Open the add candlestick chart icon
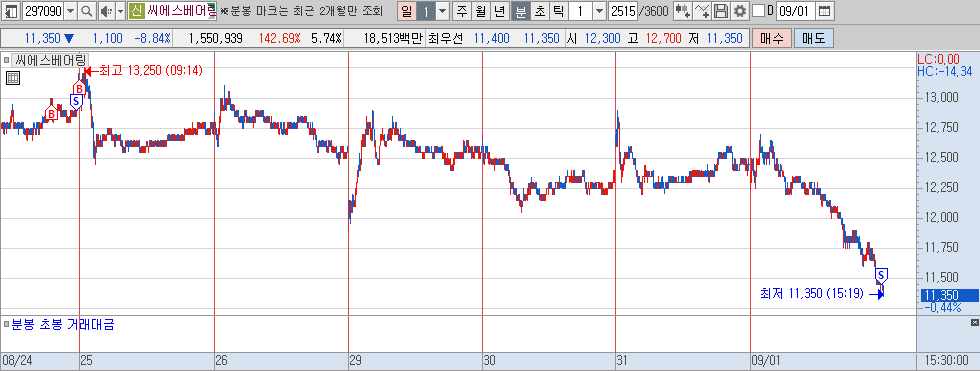Image resolution: width=980 pixels, height=371 pixels. (x=683, y=11)
